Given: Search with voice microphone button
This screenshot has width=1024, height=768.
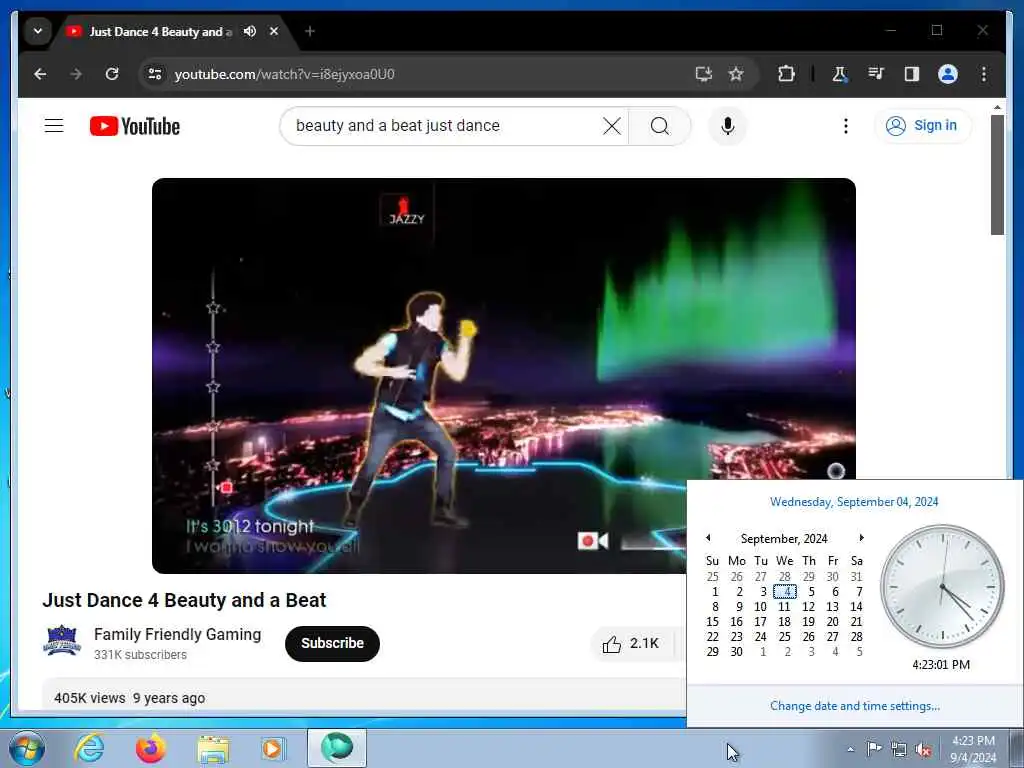Looking at the screenshot, I should pyautogui.click(x=728, y=125).
